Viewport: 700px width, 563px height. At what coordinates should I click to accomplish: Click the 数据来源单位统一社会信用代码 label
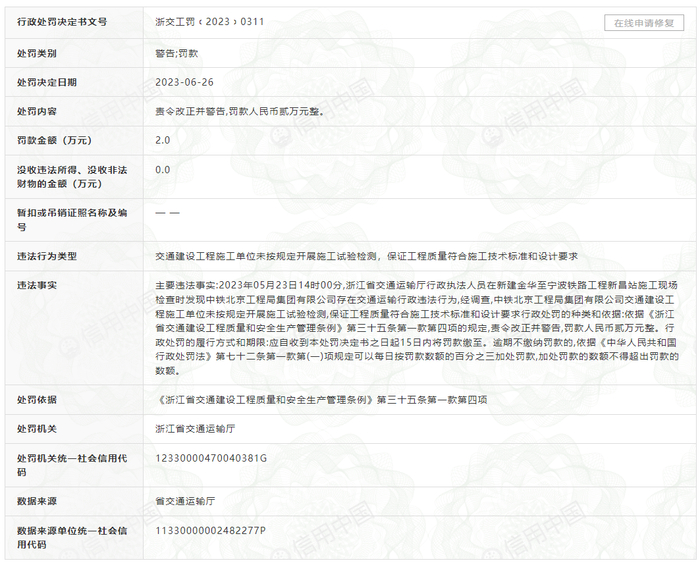click(x=72, y=537)
